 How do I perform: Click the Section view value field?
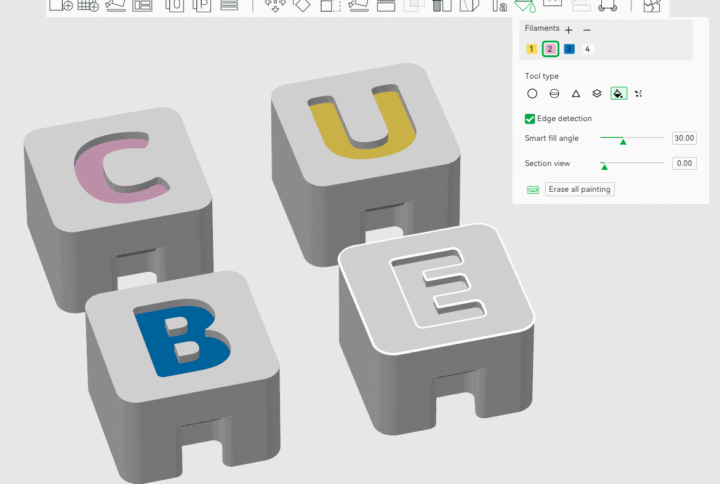pos(684,163)
